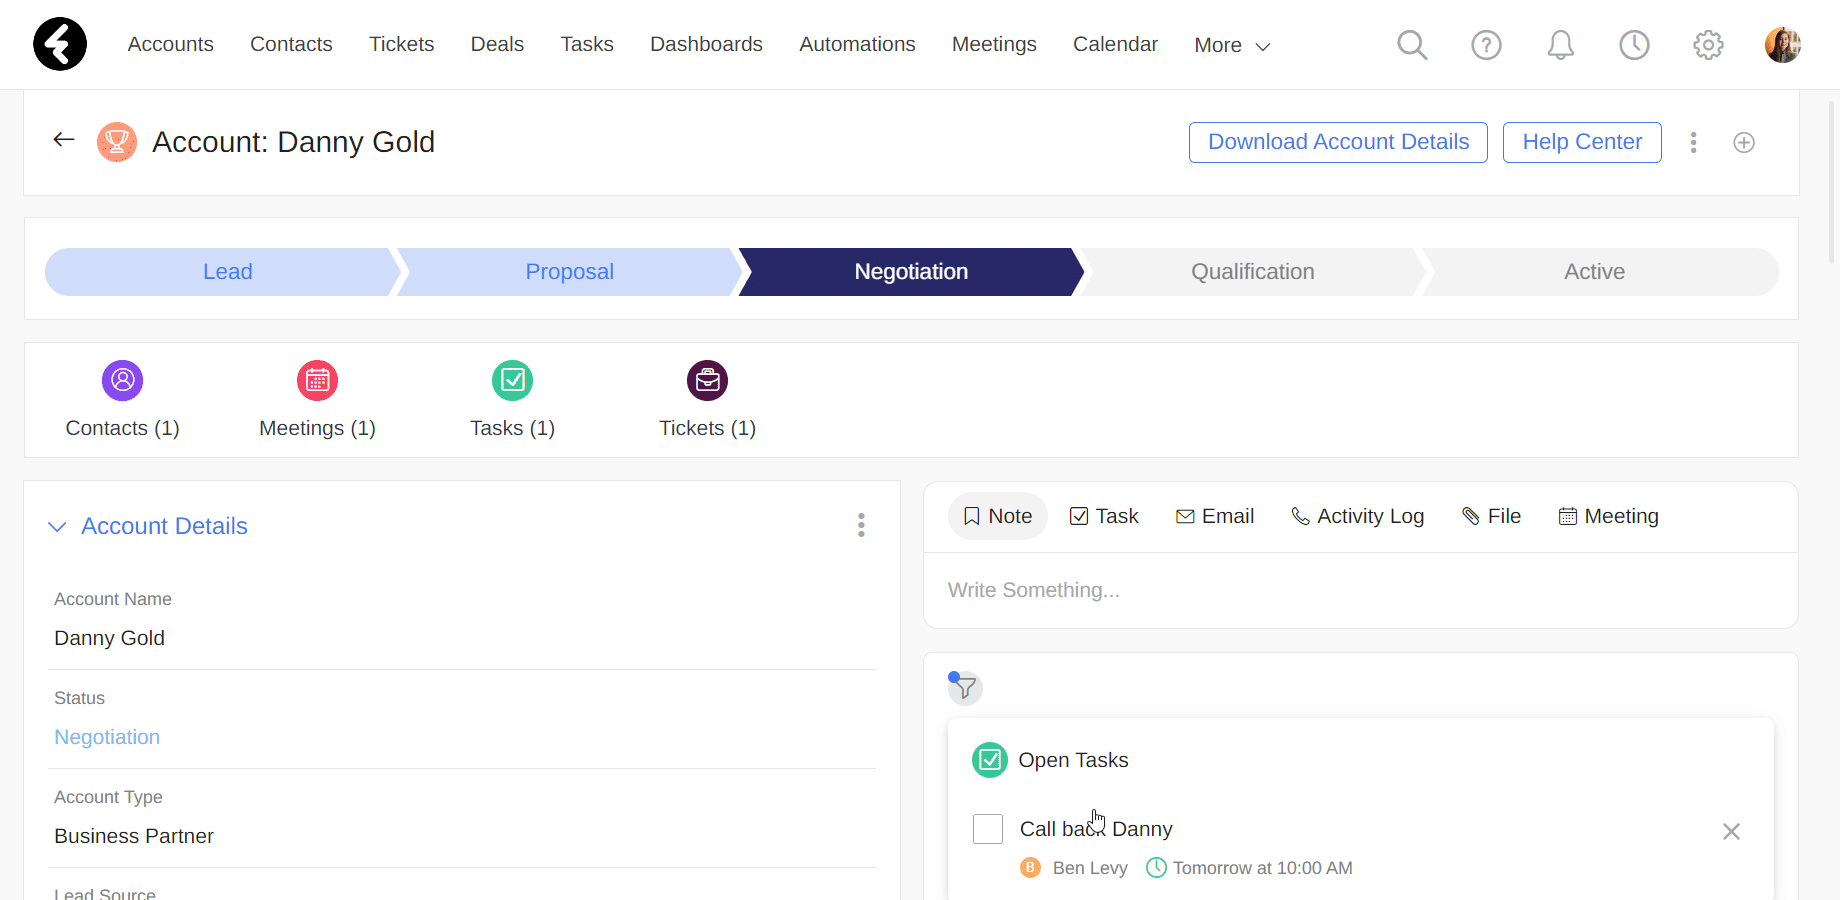Click Download Account Details button
Viewport: 1840px width, 900px height.
pos(1338,142)
